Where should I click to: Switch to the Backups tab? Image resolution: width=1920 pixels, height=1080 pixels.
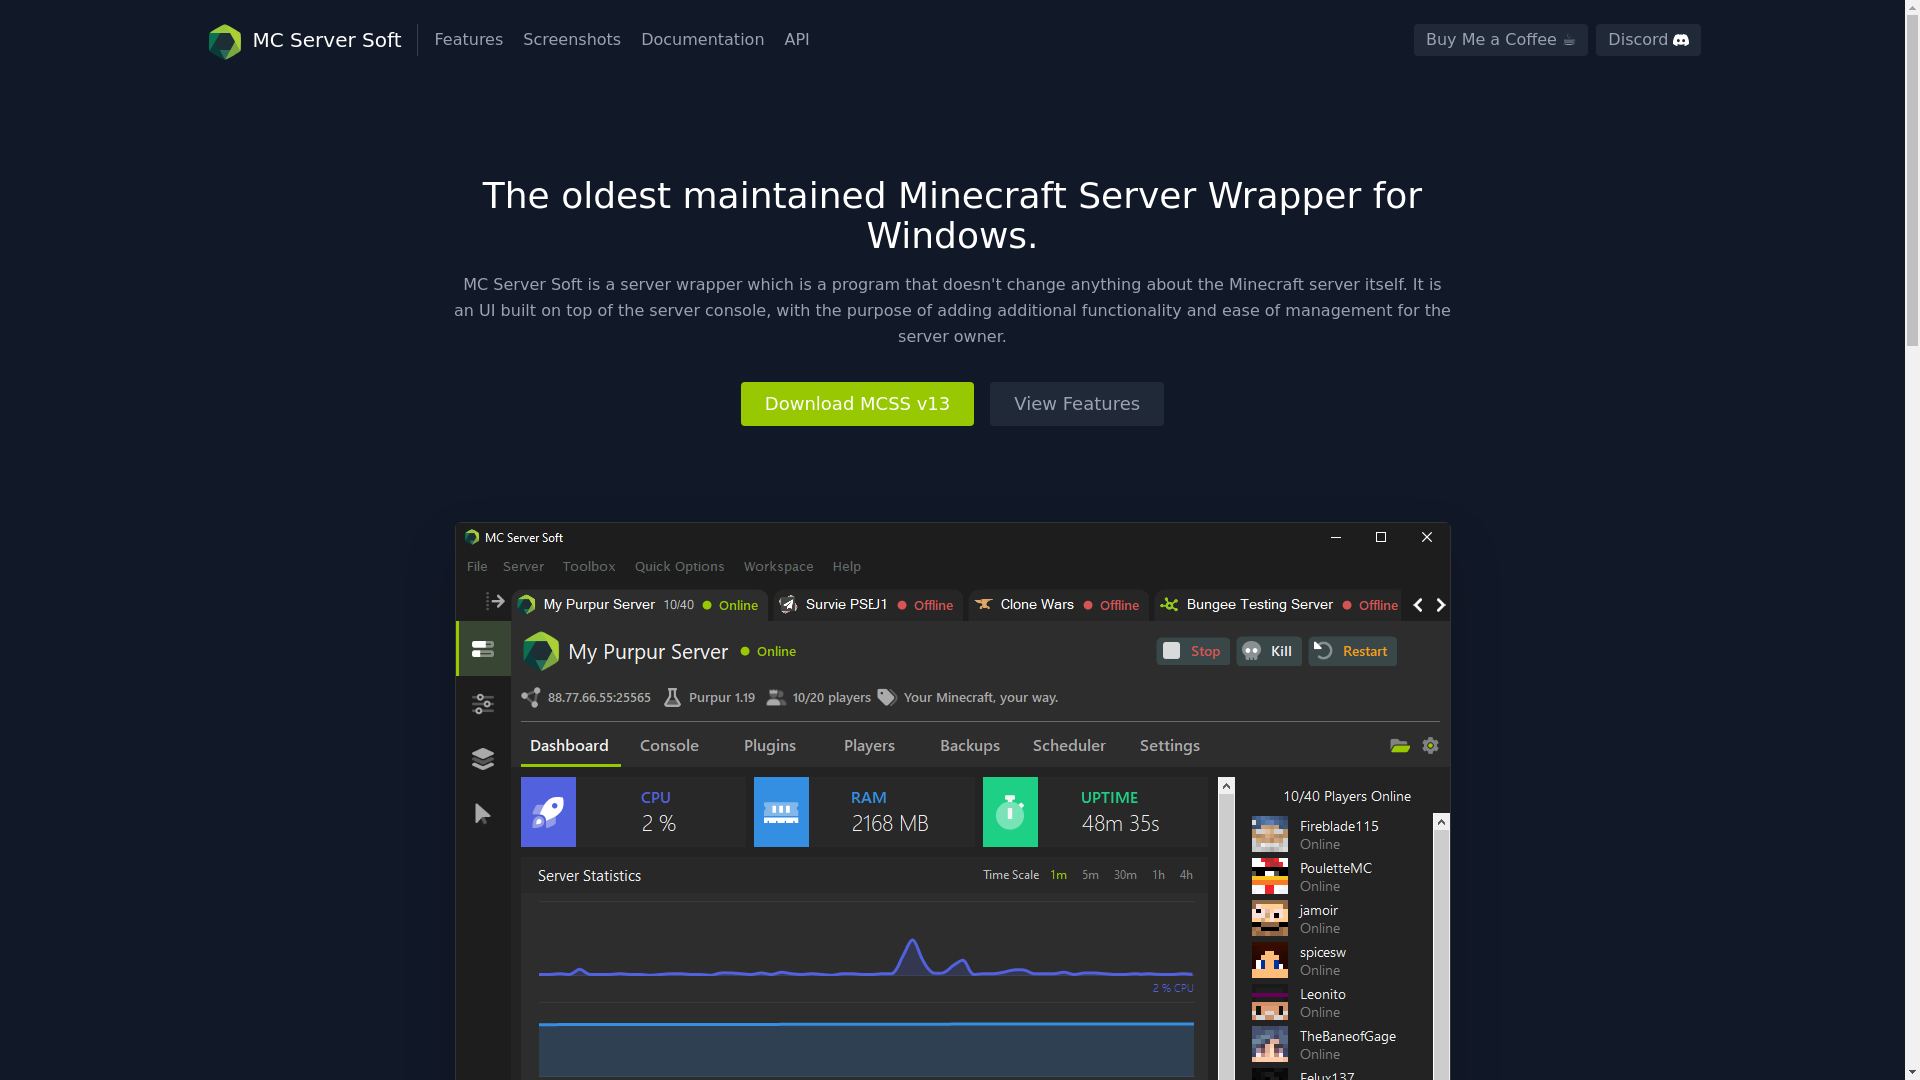970,746
